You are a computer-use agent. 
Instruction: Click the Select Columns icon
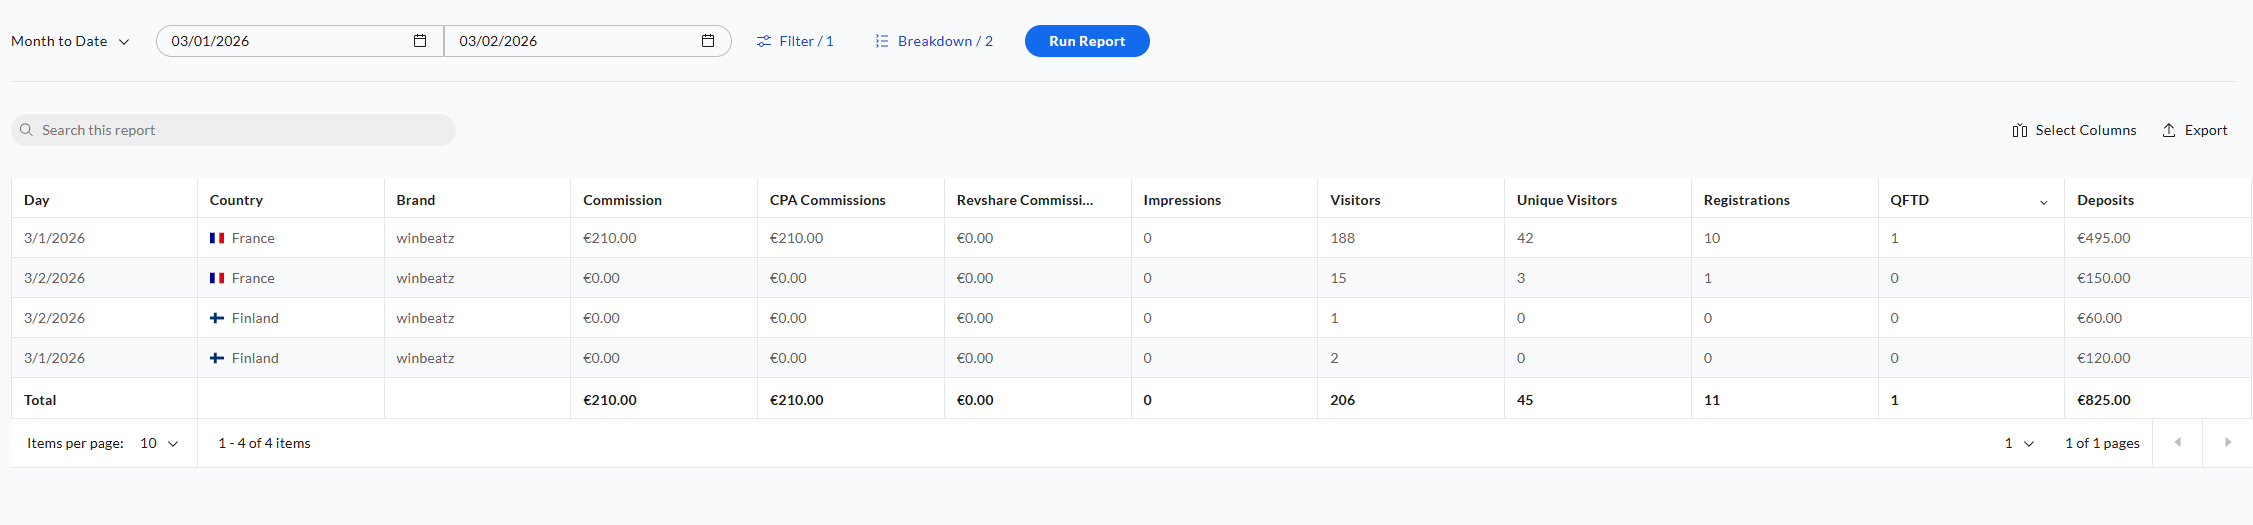2020,131
